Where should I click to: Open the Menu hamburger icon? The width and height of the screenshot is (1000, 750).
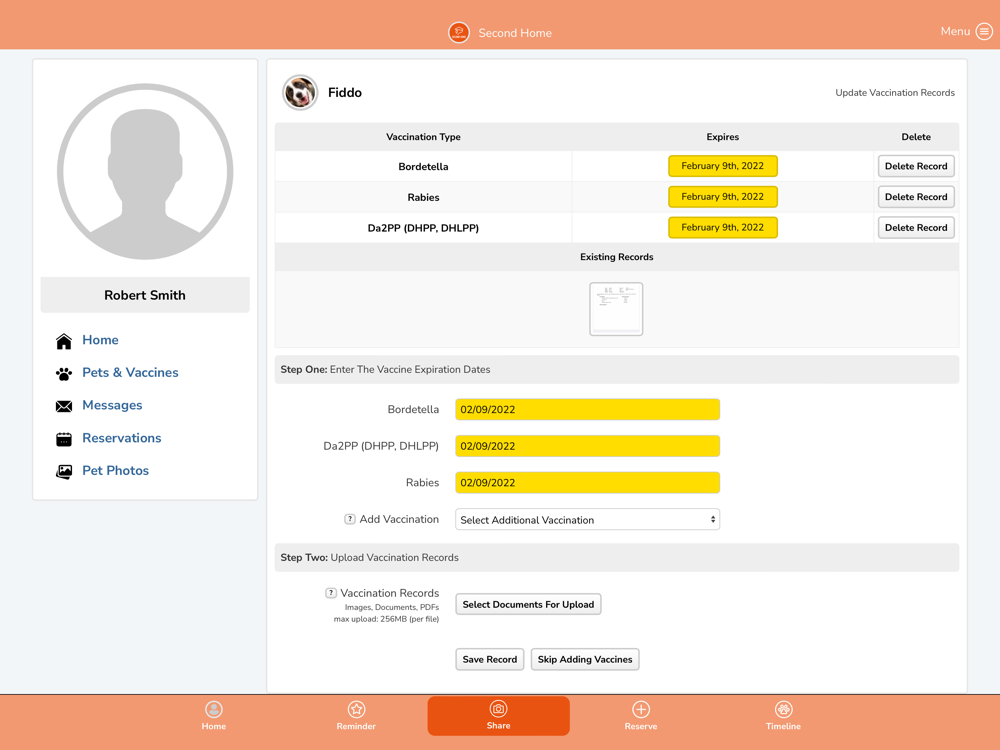(984, 31)
